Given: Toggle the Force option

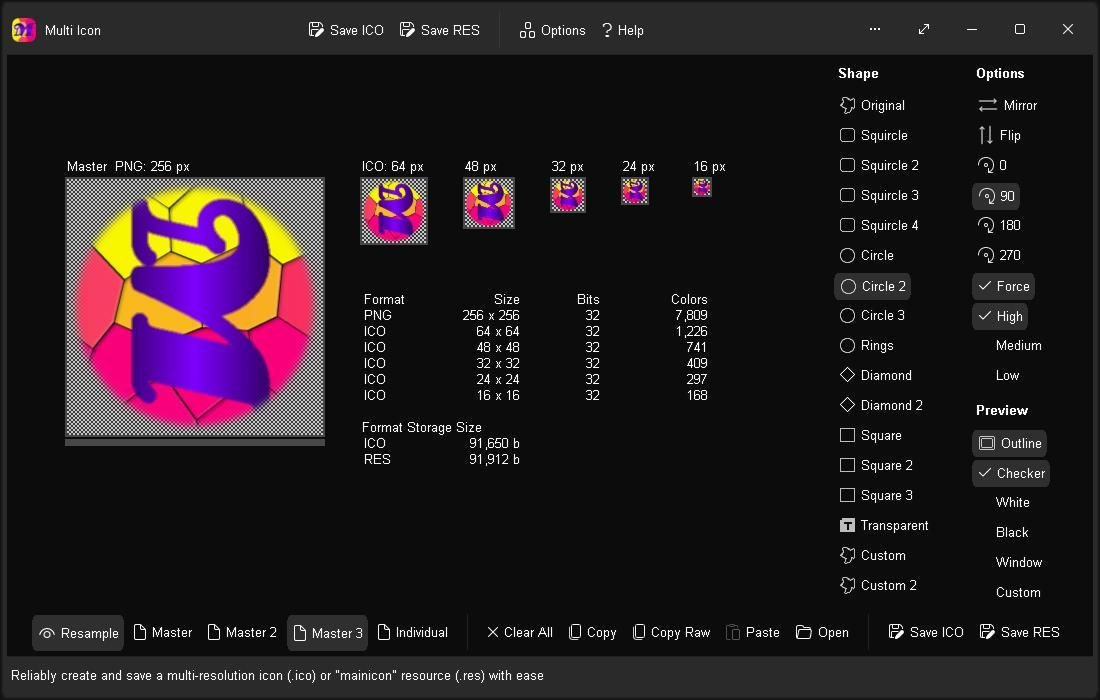Looking at the screenshot, I should 1004,286.
